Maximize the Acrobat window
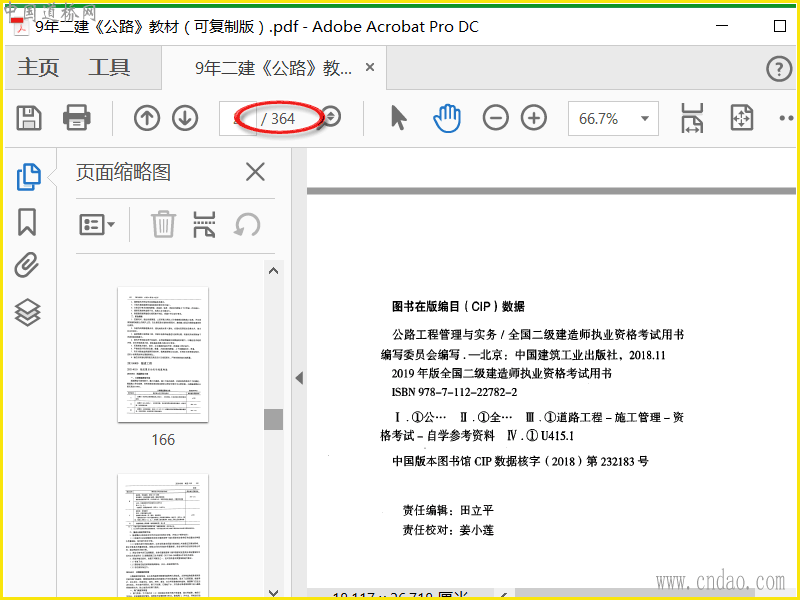 tap(780, 26)
